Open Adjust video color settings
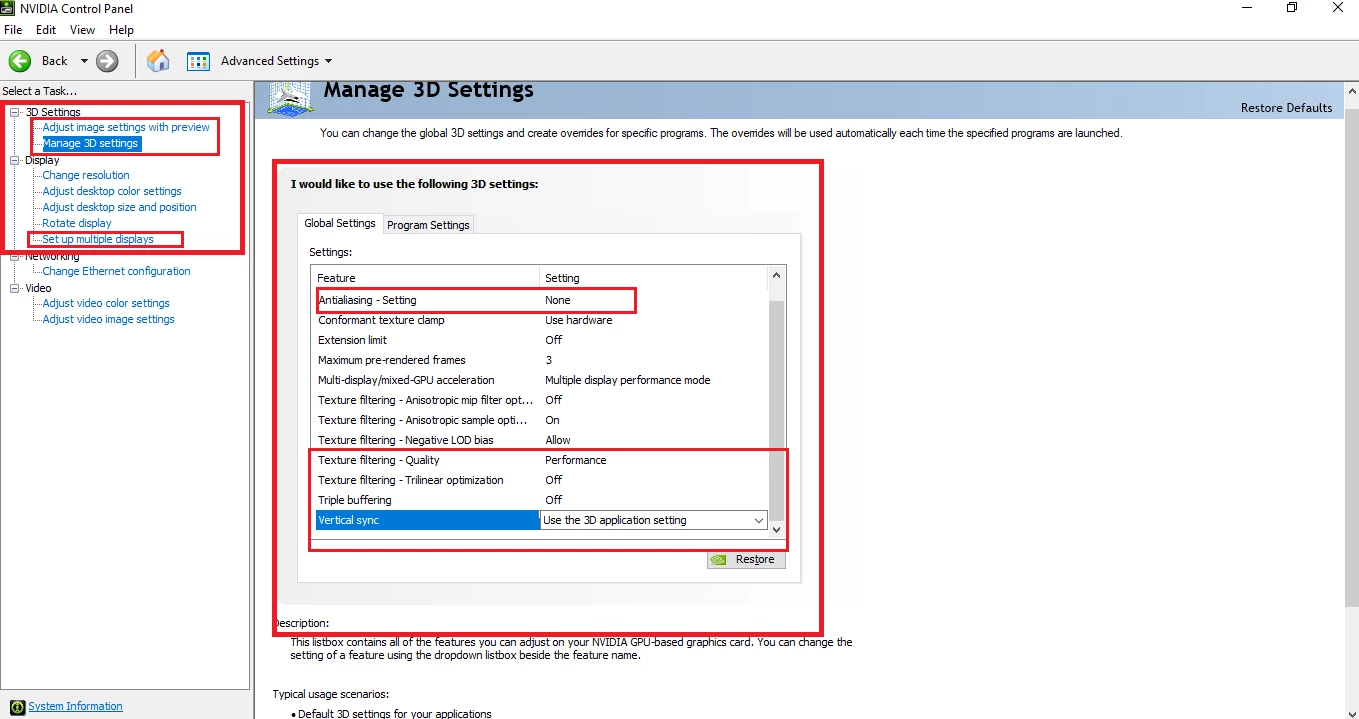Viewport: 1359px width, 719px height. click(106, 303)
